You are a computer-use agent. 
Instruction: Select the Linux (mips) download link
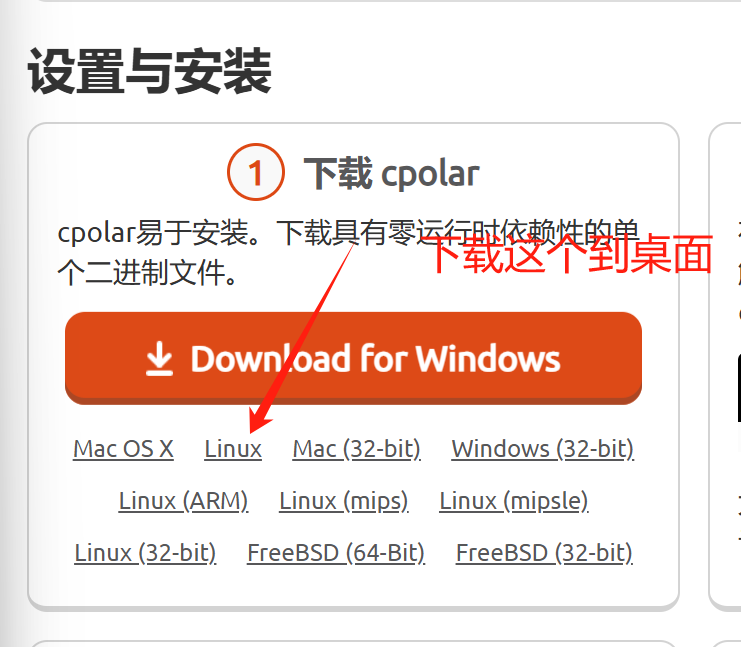[x=344, y=501]
